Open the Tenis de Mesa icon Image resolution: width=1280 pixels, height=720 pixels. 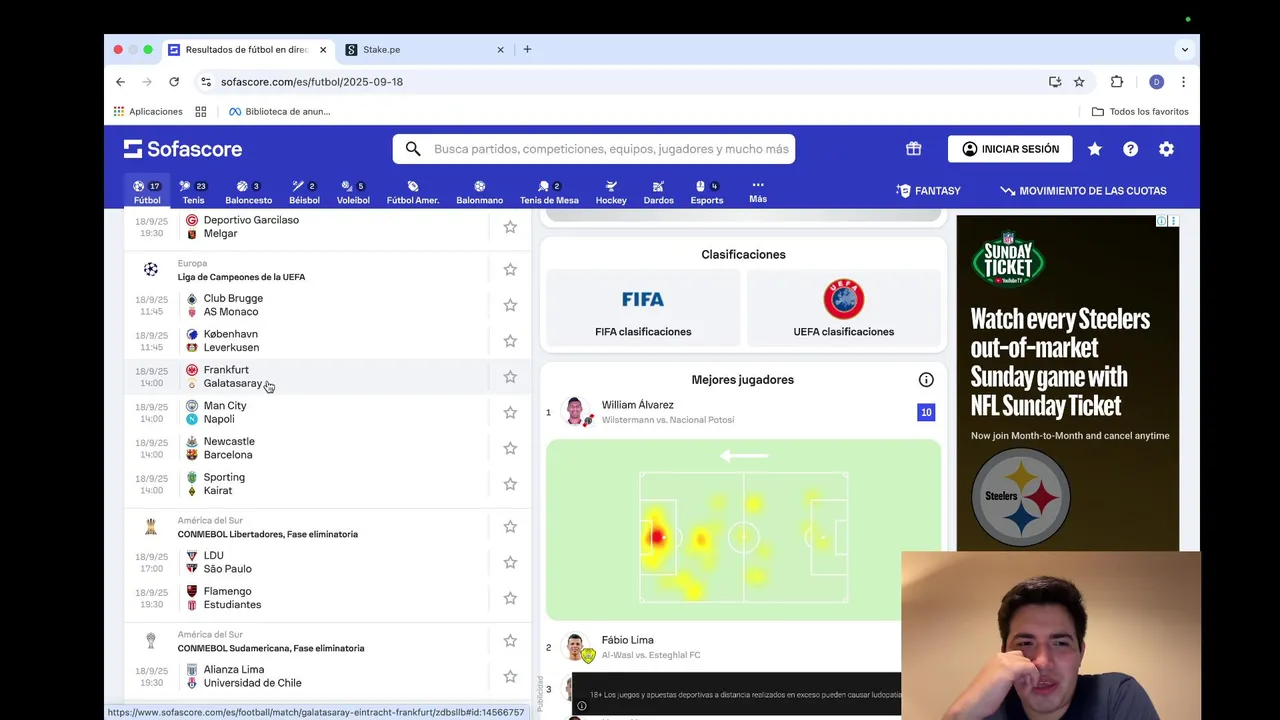pyautogui.click(x=549, y=192)
